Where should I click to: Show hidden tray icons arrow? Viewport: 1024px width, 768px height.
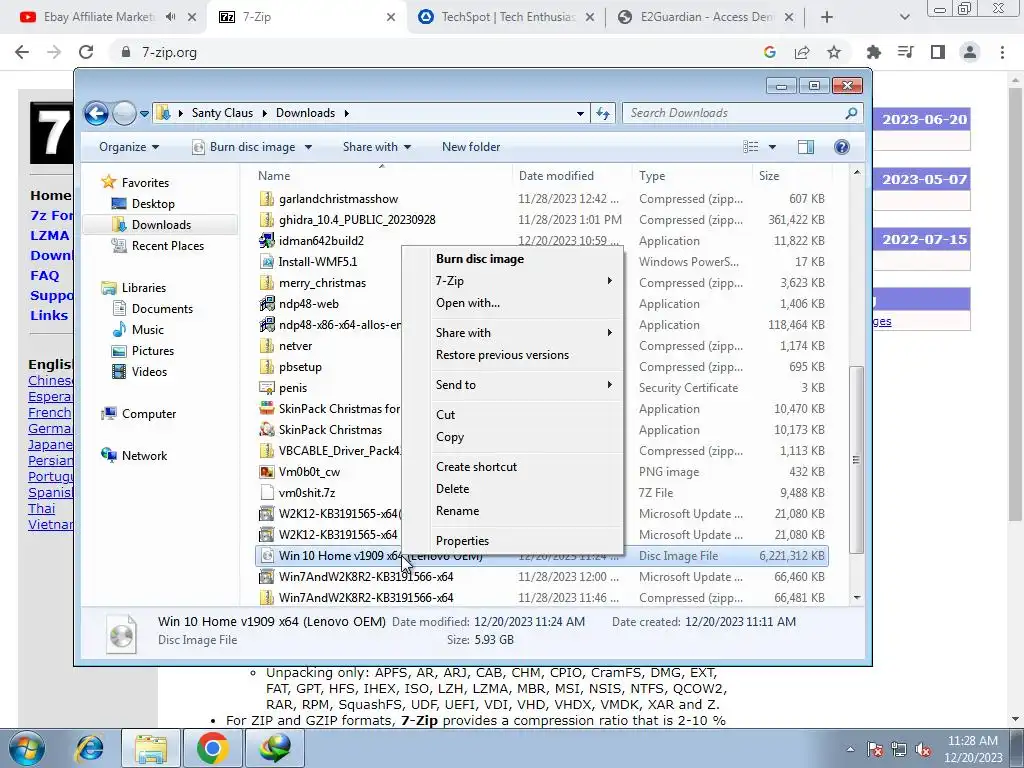coord(850,750)
